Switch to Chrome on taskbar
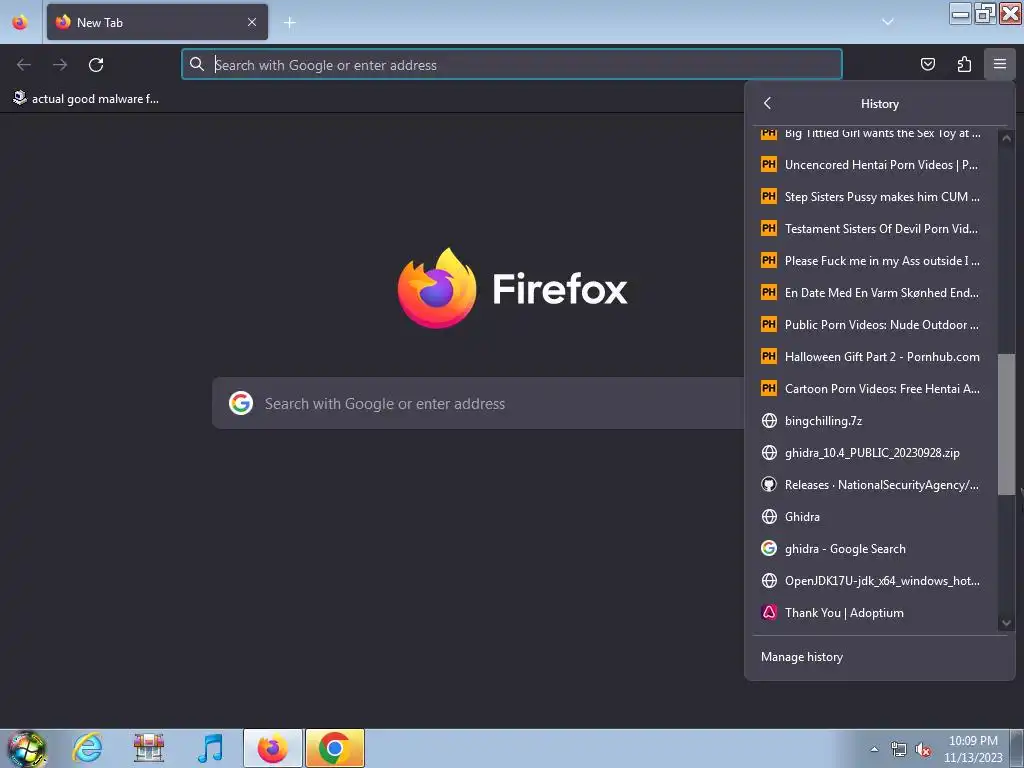 pos(334,748)
